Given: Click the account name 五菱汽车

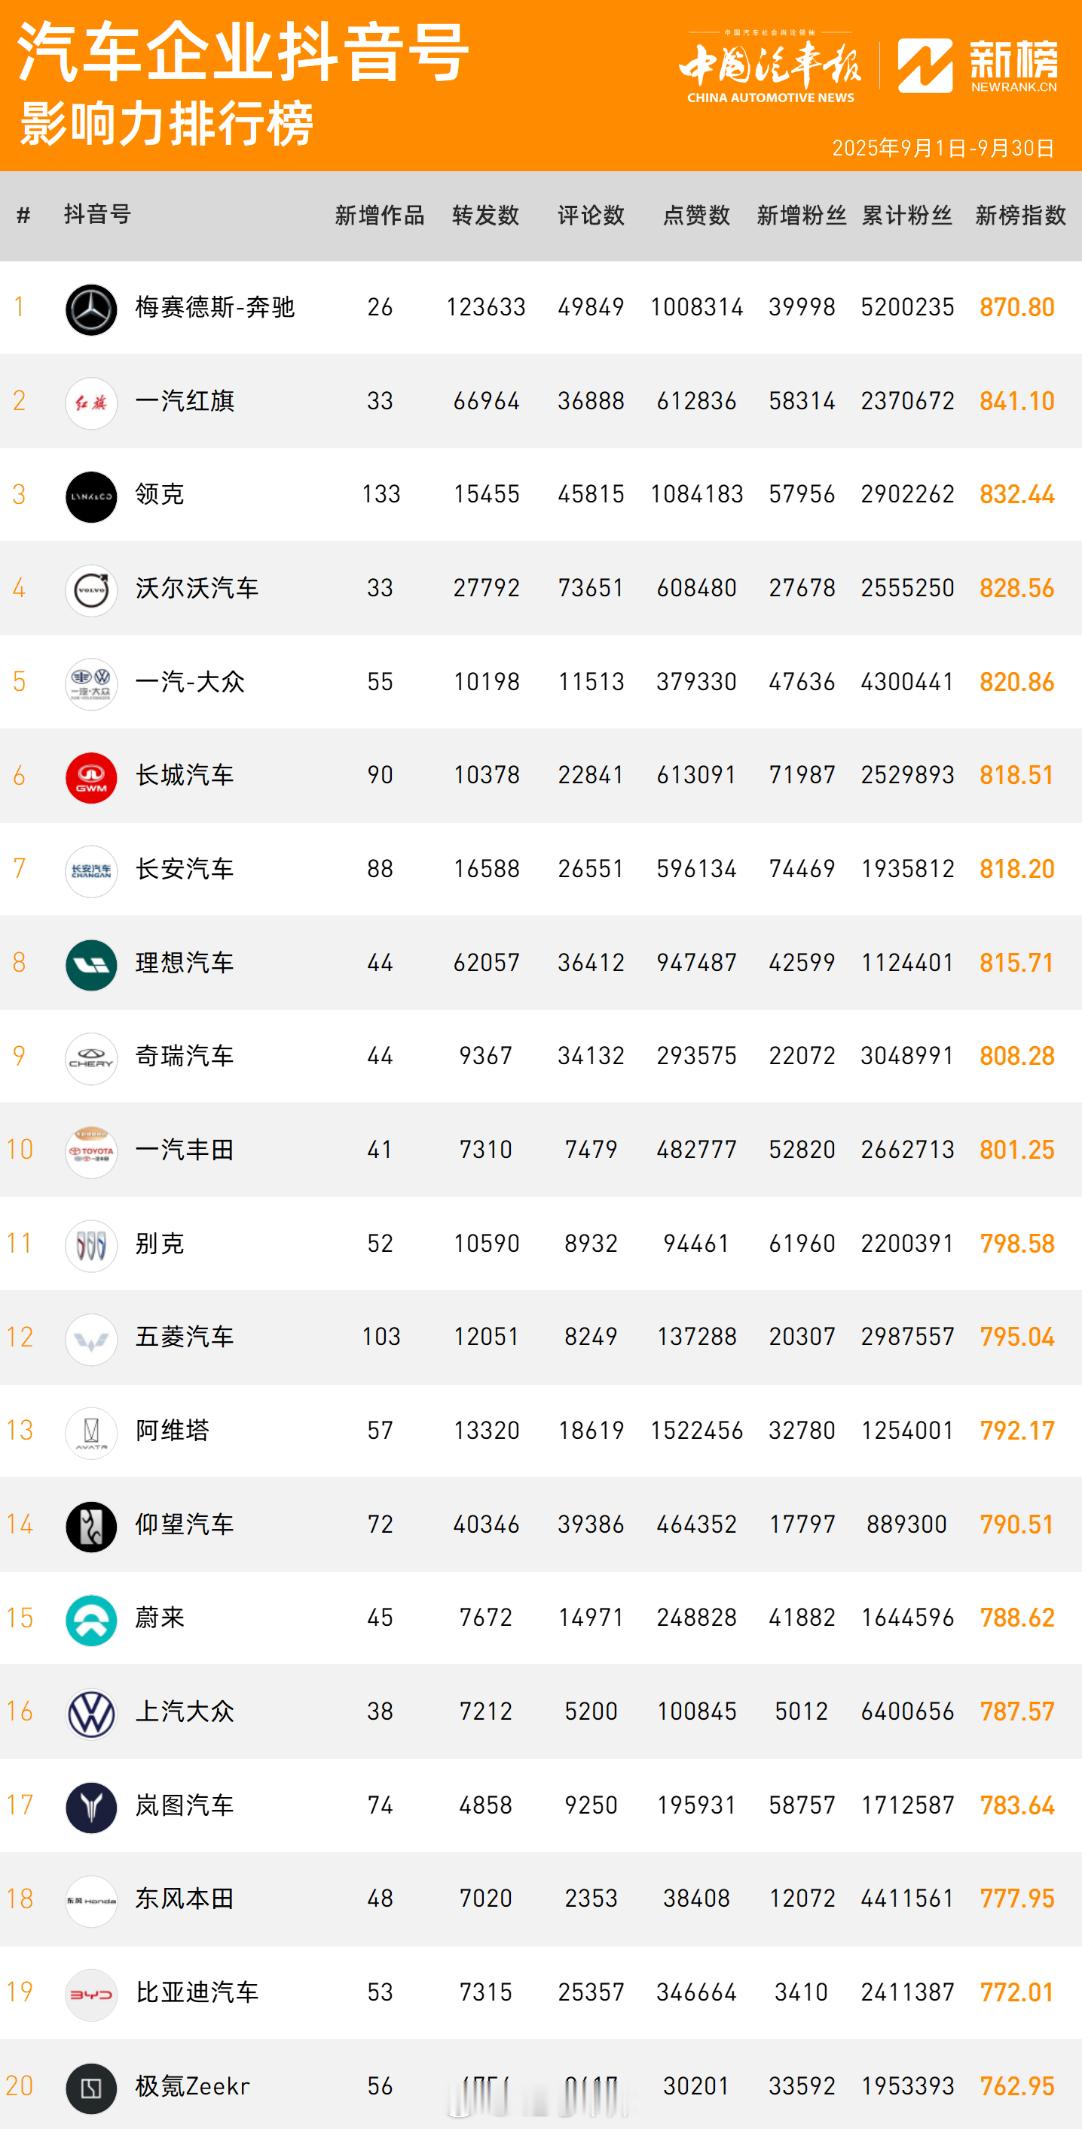Looking at the screenshot, I should click(x=185, y=1338).
